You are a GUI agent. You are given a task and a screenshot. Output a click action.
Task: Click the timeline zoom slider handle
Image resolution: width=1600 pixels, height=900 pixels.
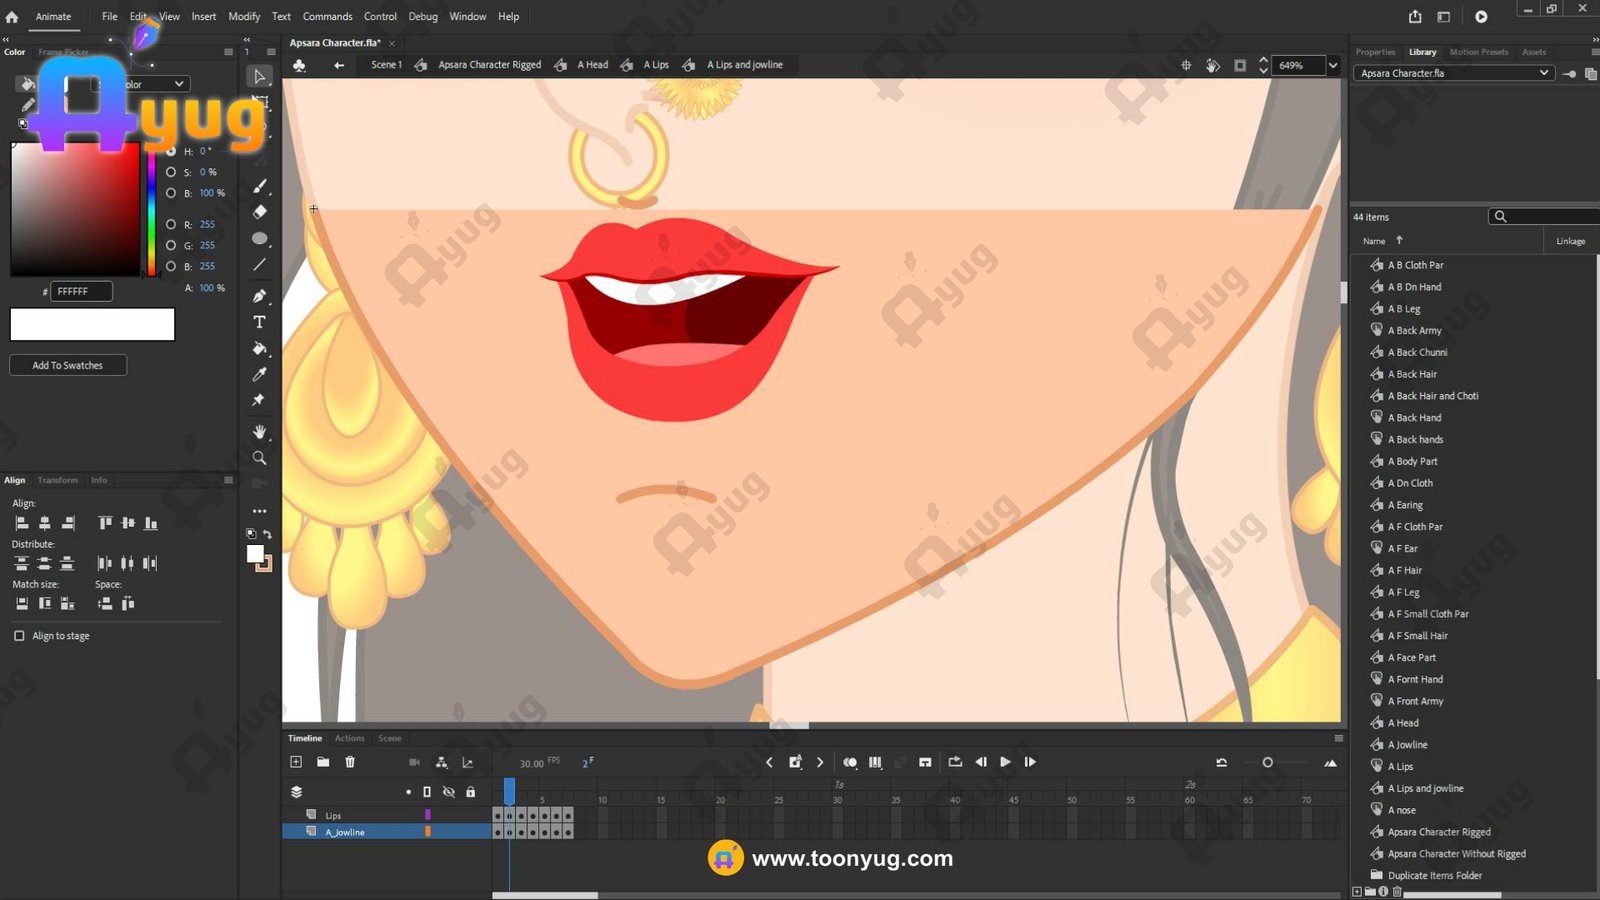point(1267,762)
